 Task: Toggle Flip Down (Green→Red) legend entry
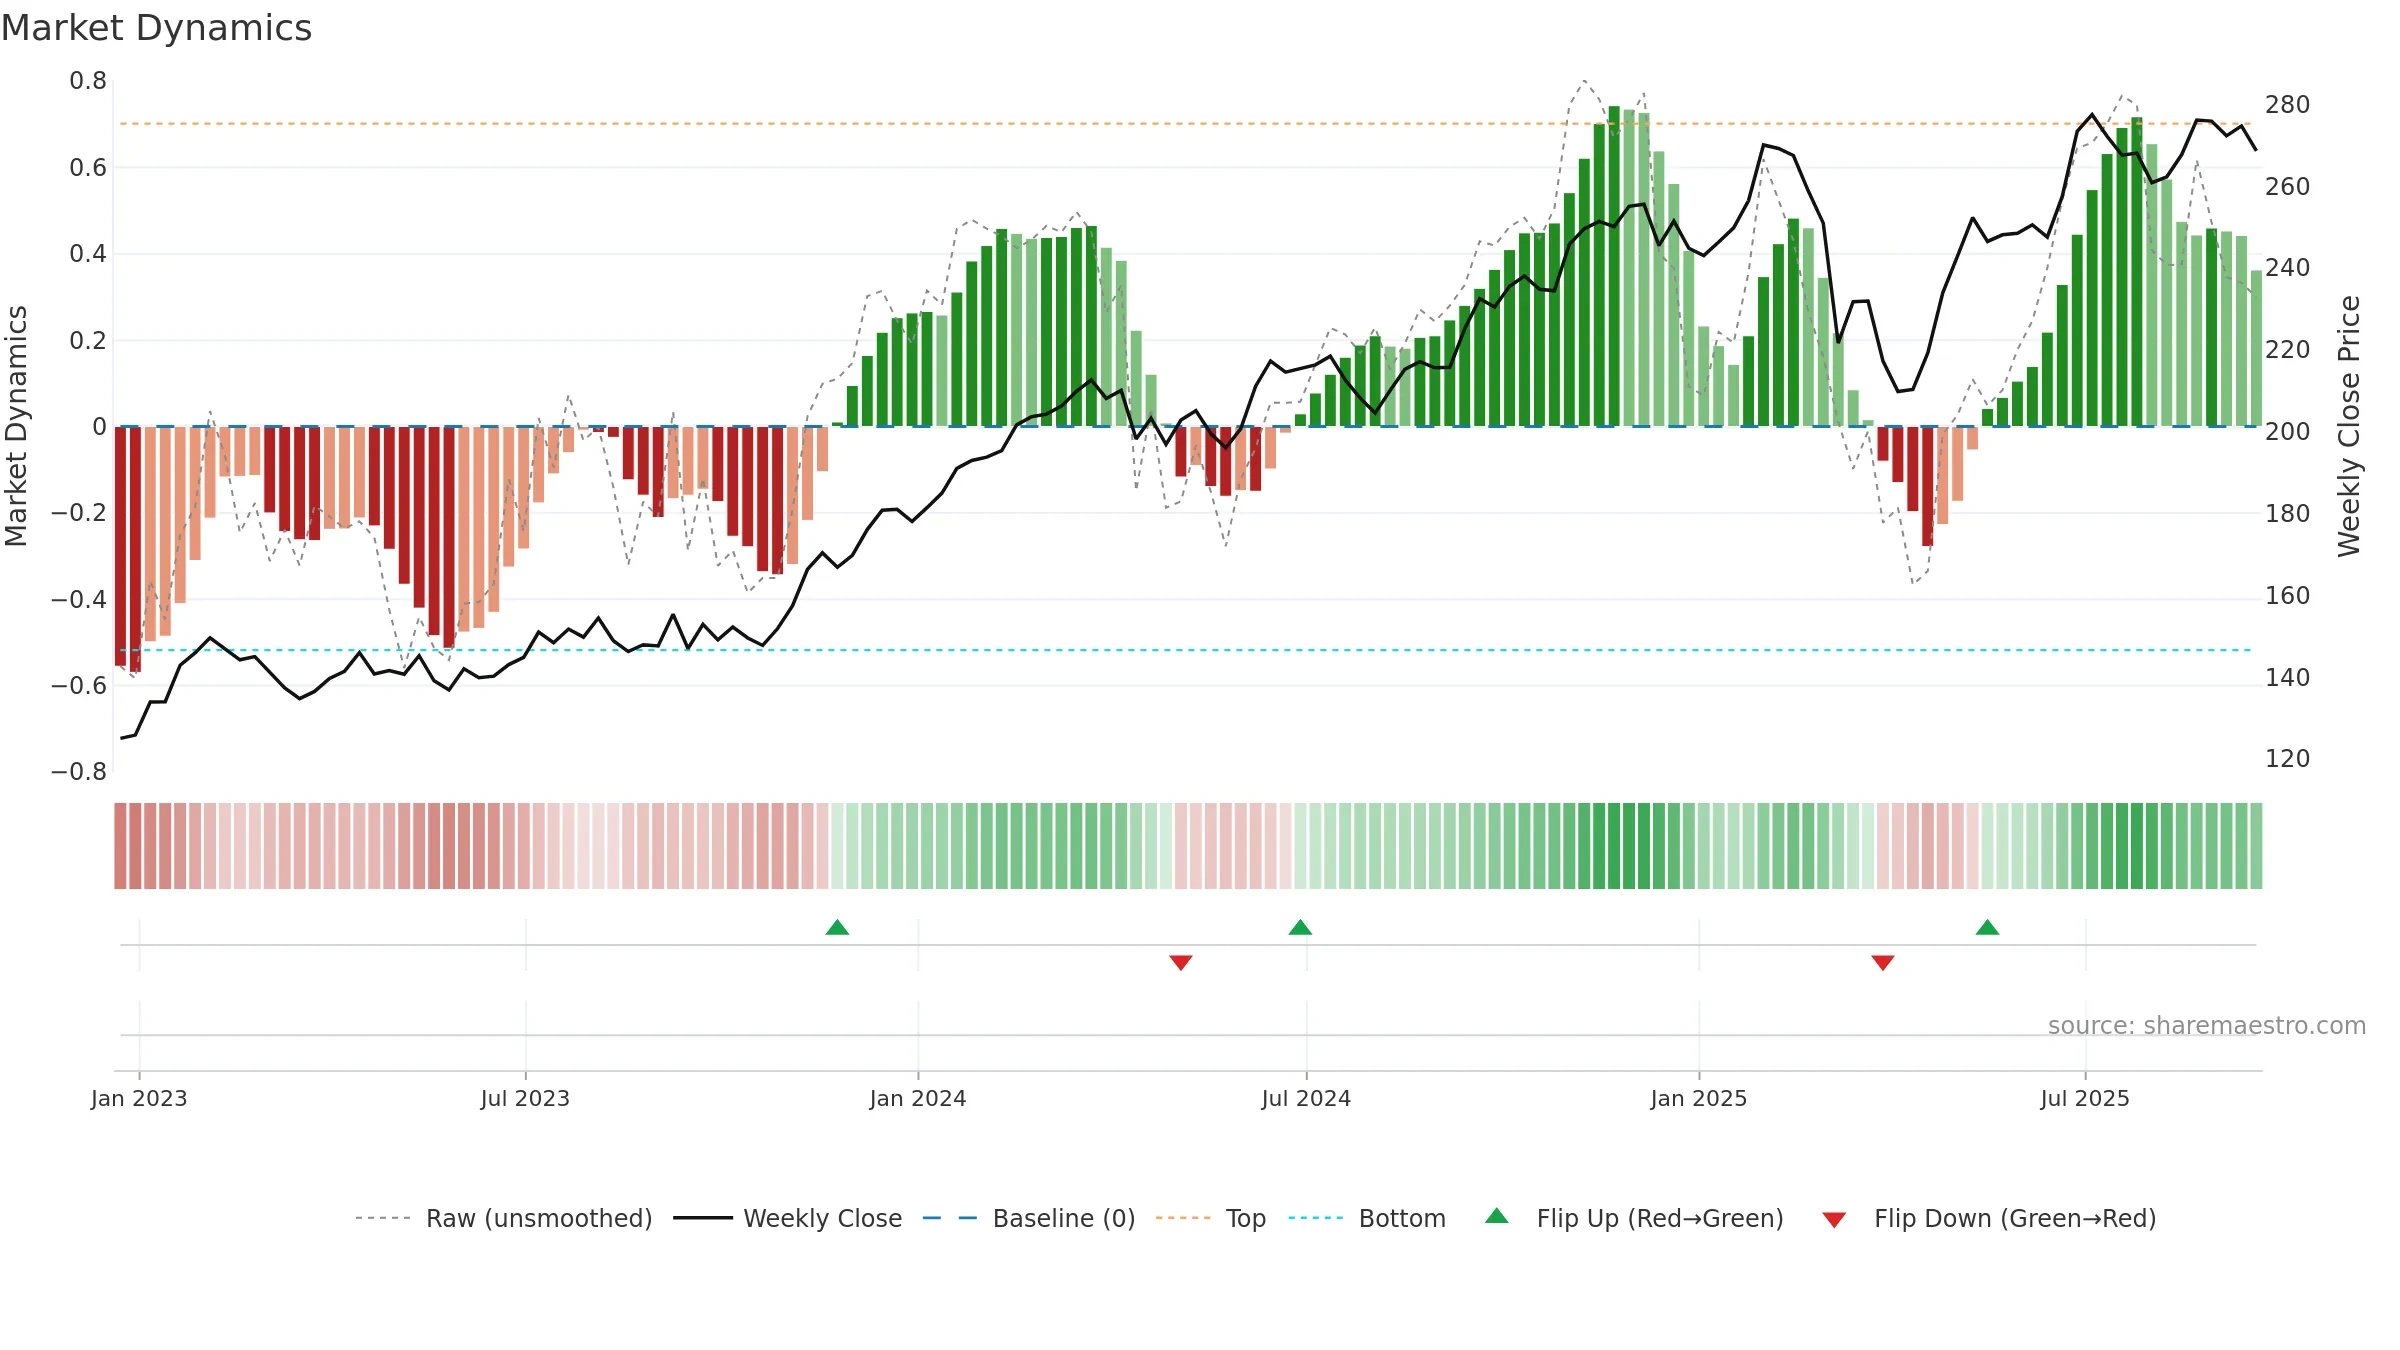[x=1989, y=1218]
